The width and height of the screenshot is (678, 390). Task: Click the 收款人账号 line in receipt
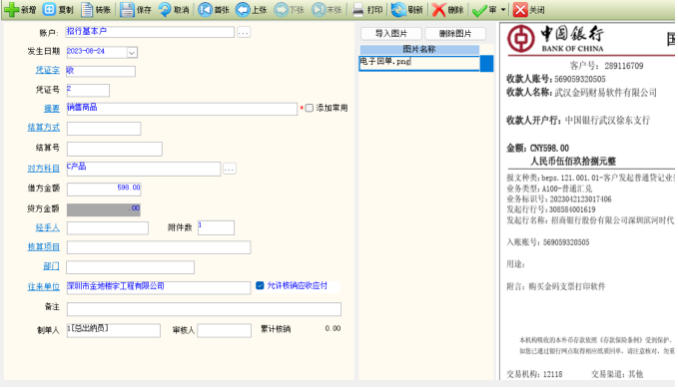[556, 79]
